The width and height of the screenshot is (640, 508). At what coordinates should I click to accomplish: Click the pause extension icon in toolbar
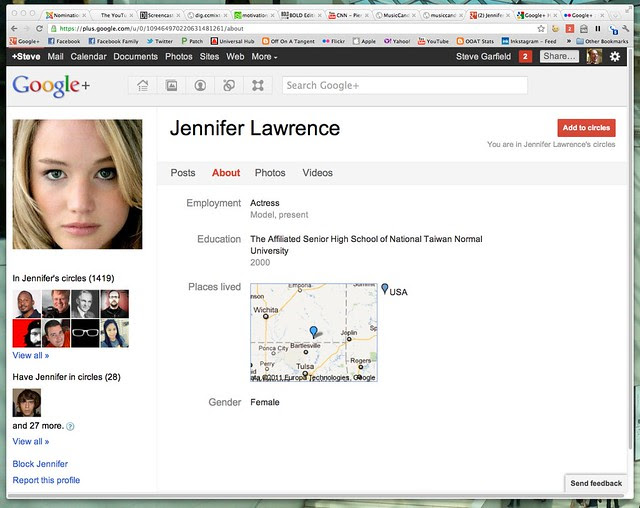pyautogui.click(x=598, y=29)
